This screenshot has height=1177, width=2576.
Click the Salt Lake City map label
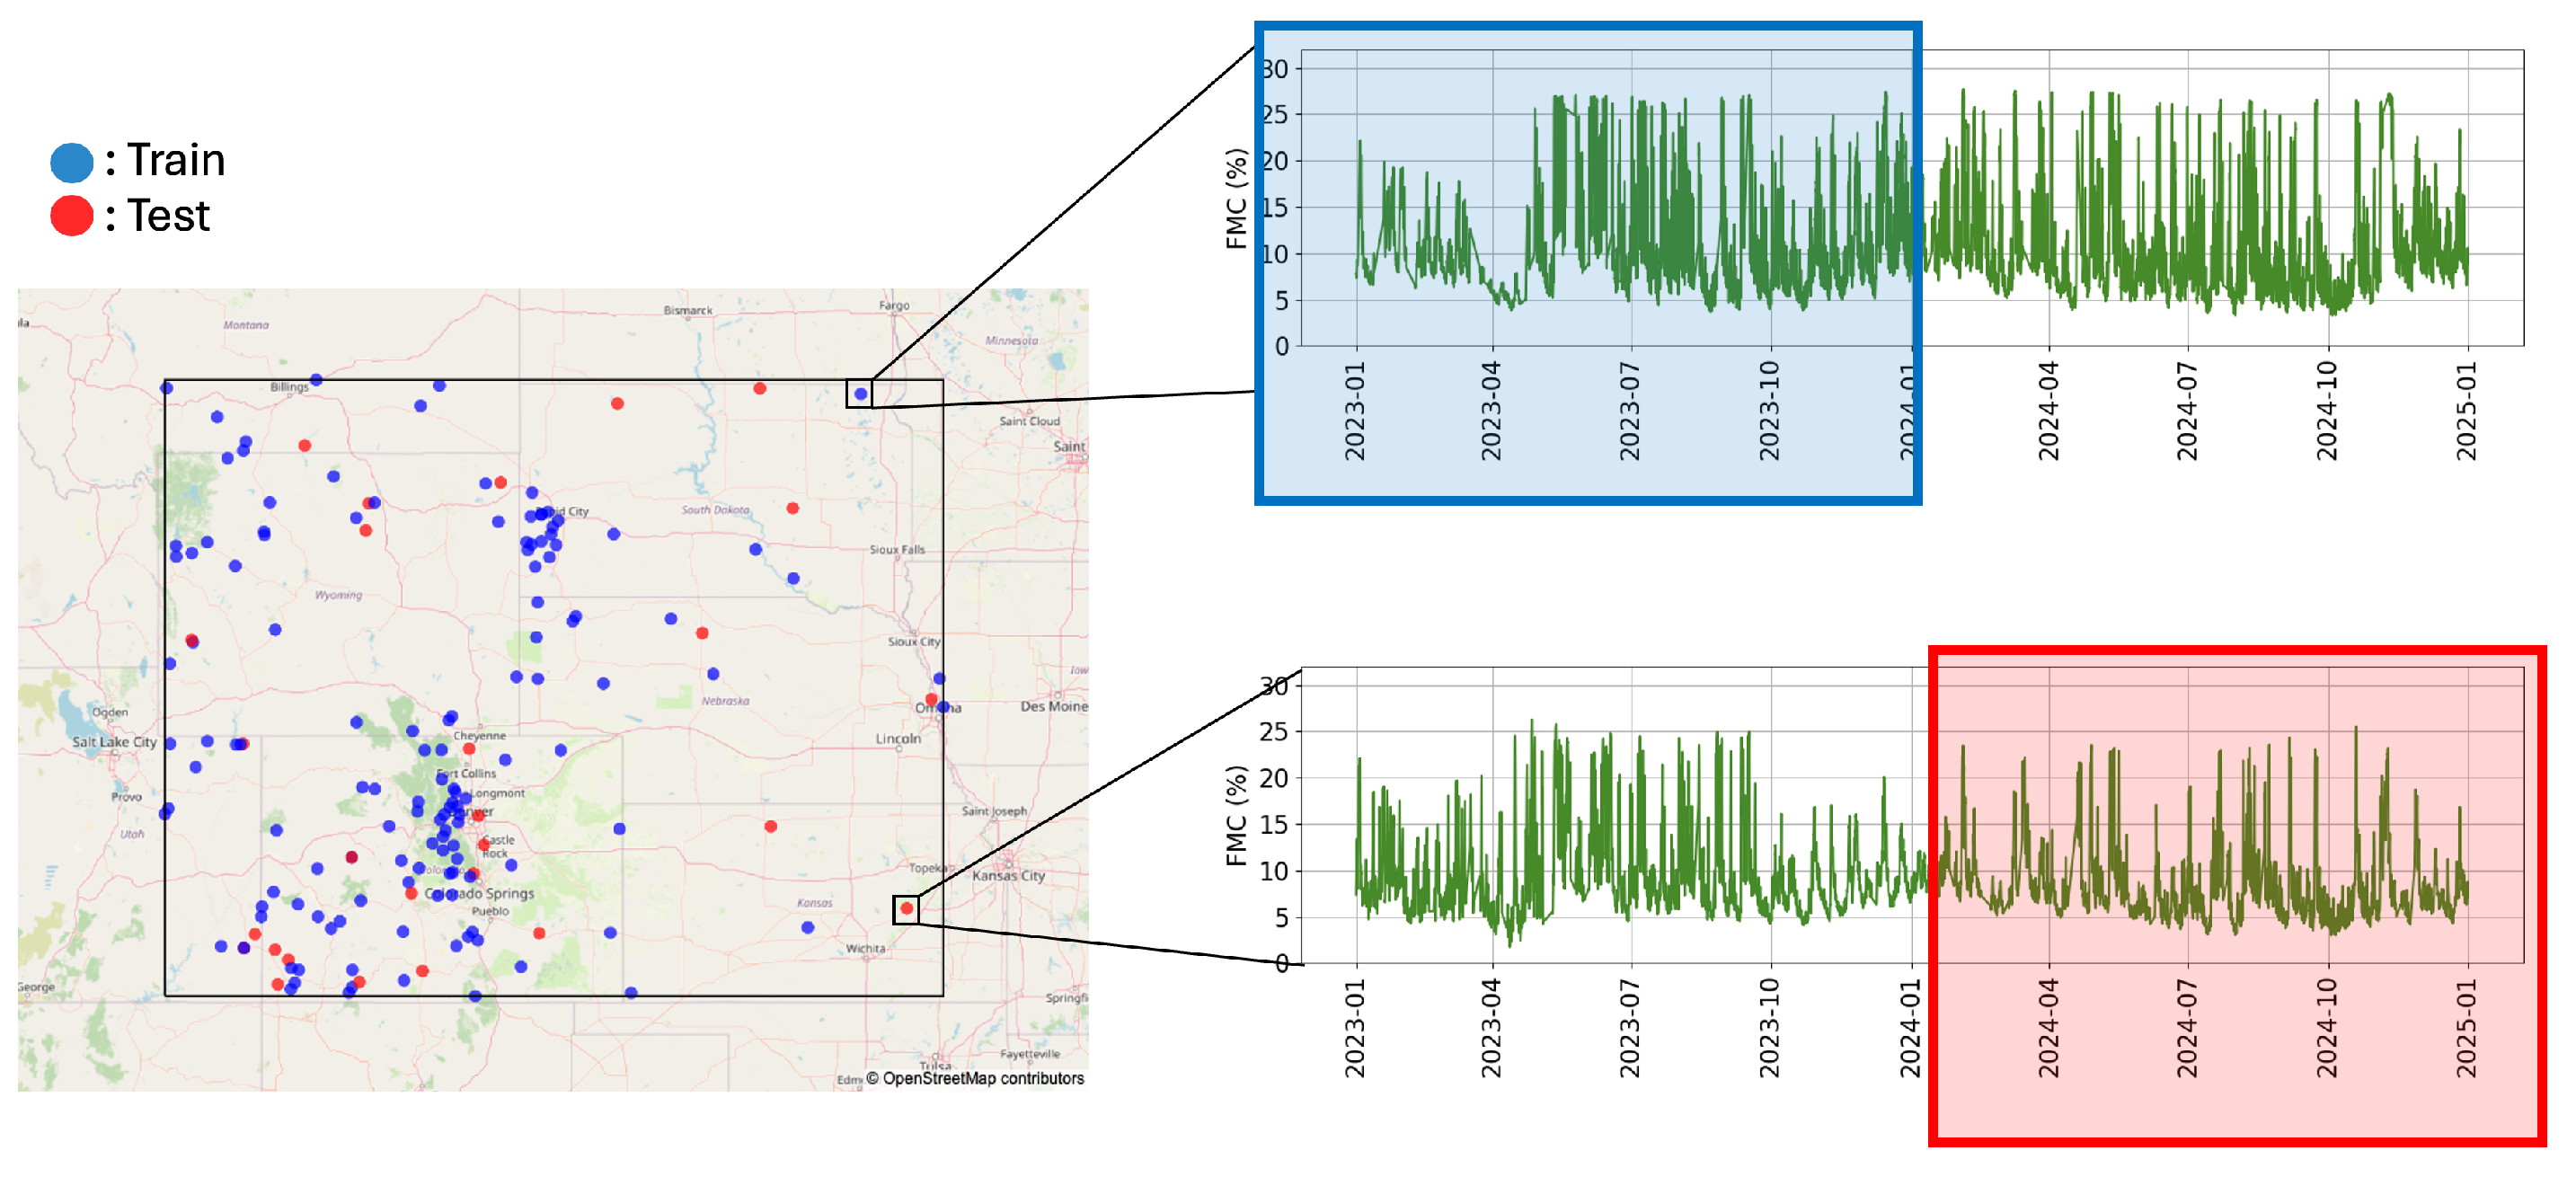114,742
